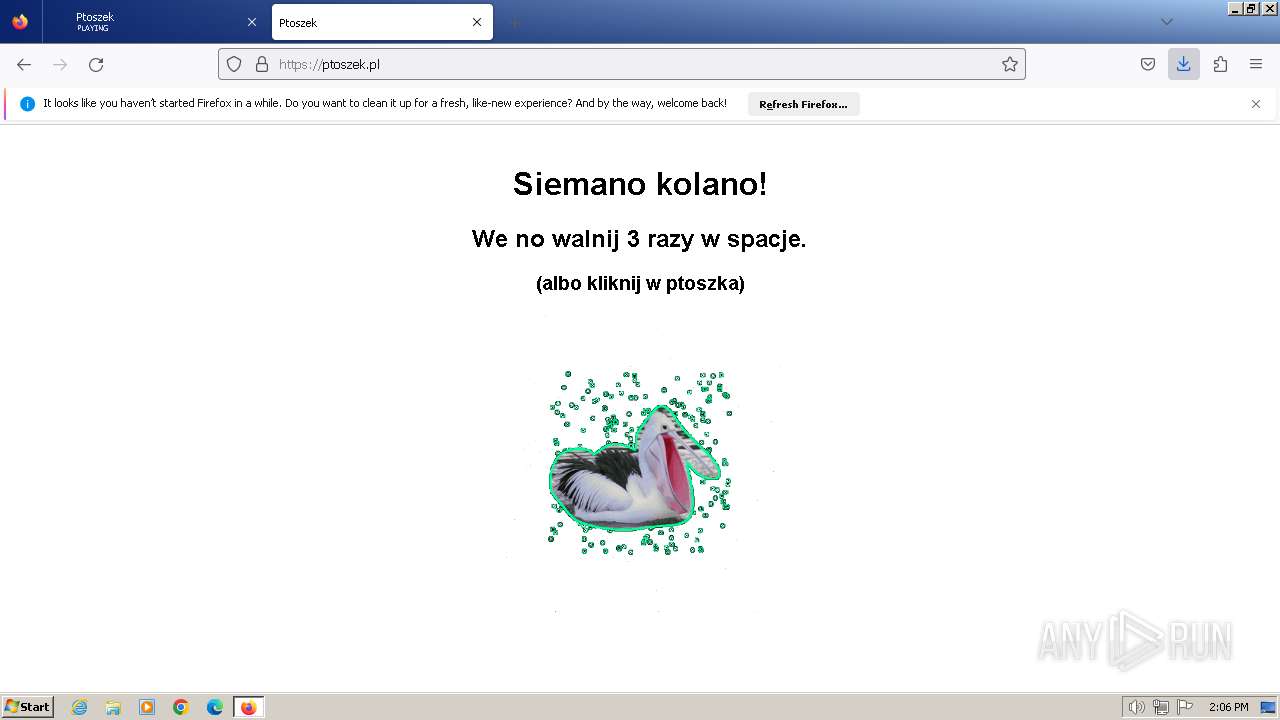Close the Firefox window
Image resolution: width=1280 pixels, height=720 pixels.
point(1270,8)
